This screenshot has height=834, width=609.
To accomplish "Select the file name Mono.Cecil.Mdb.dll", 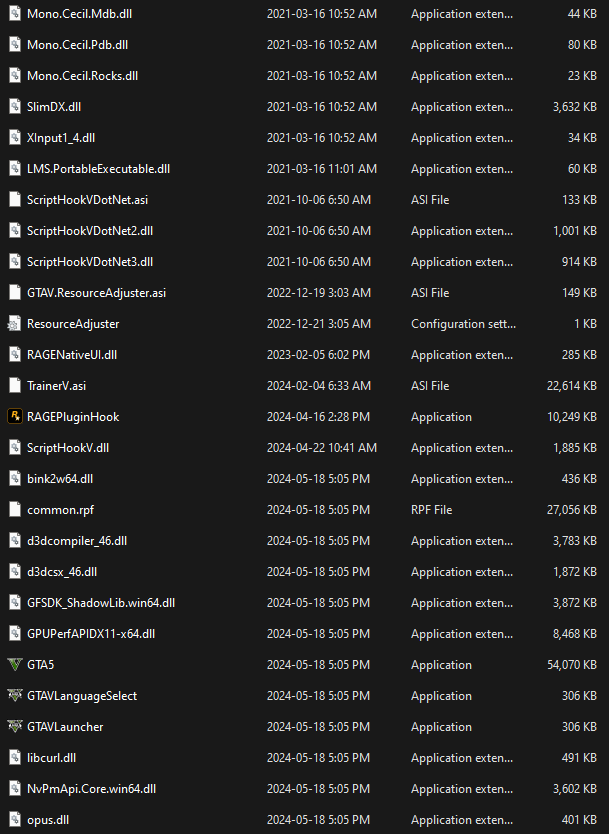I will [79, 14].
